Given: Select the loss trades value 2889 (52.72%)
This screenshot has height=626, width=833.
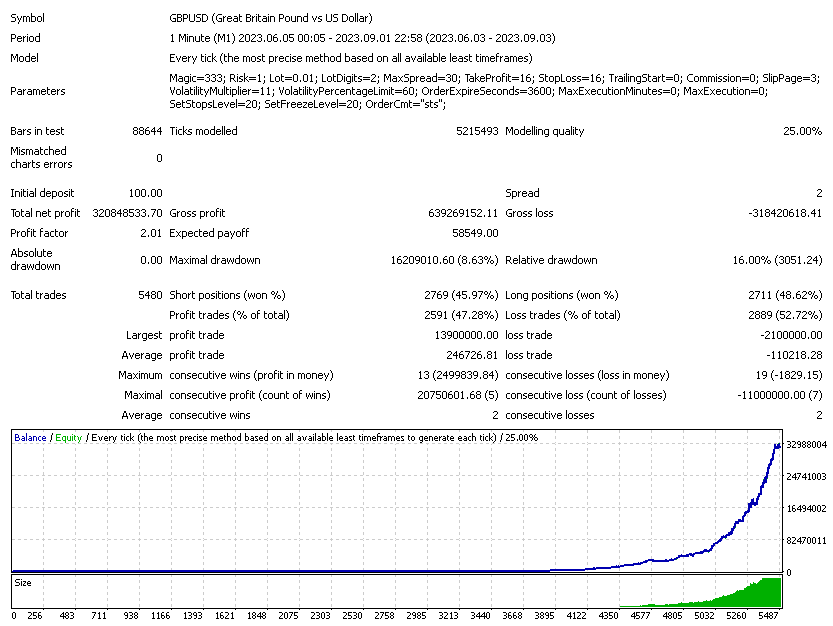Looking at the screenshot, I should click(785, 315).
